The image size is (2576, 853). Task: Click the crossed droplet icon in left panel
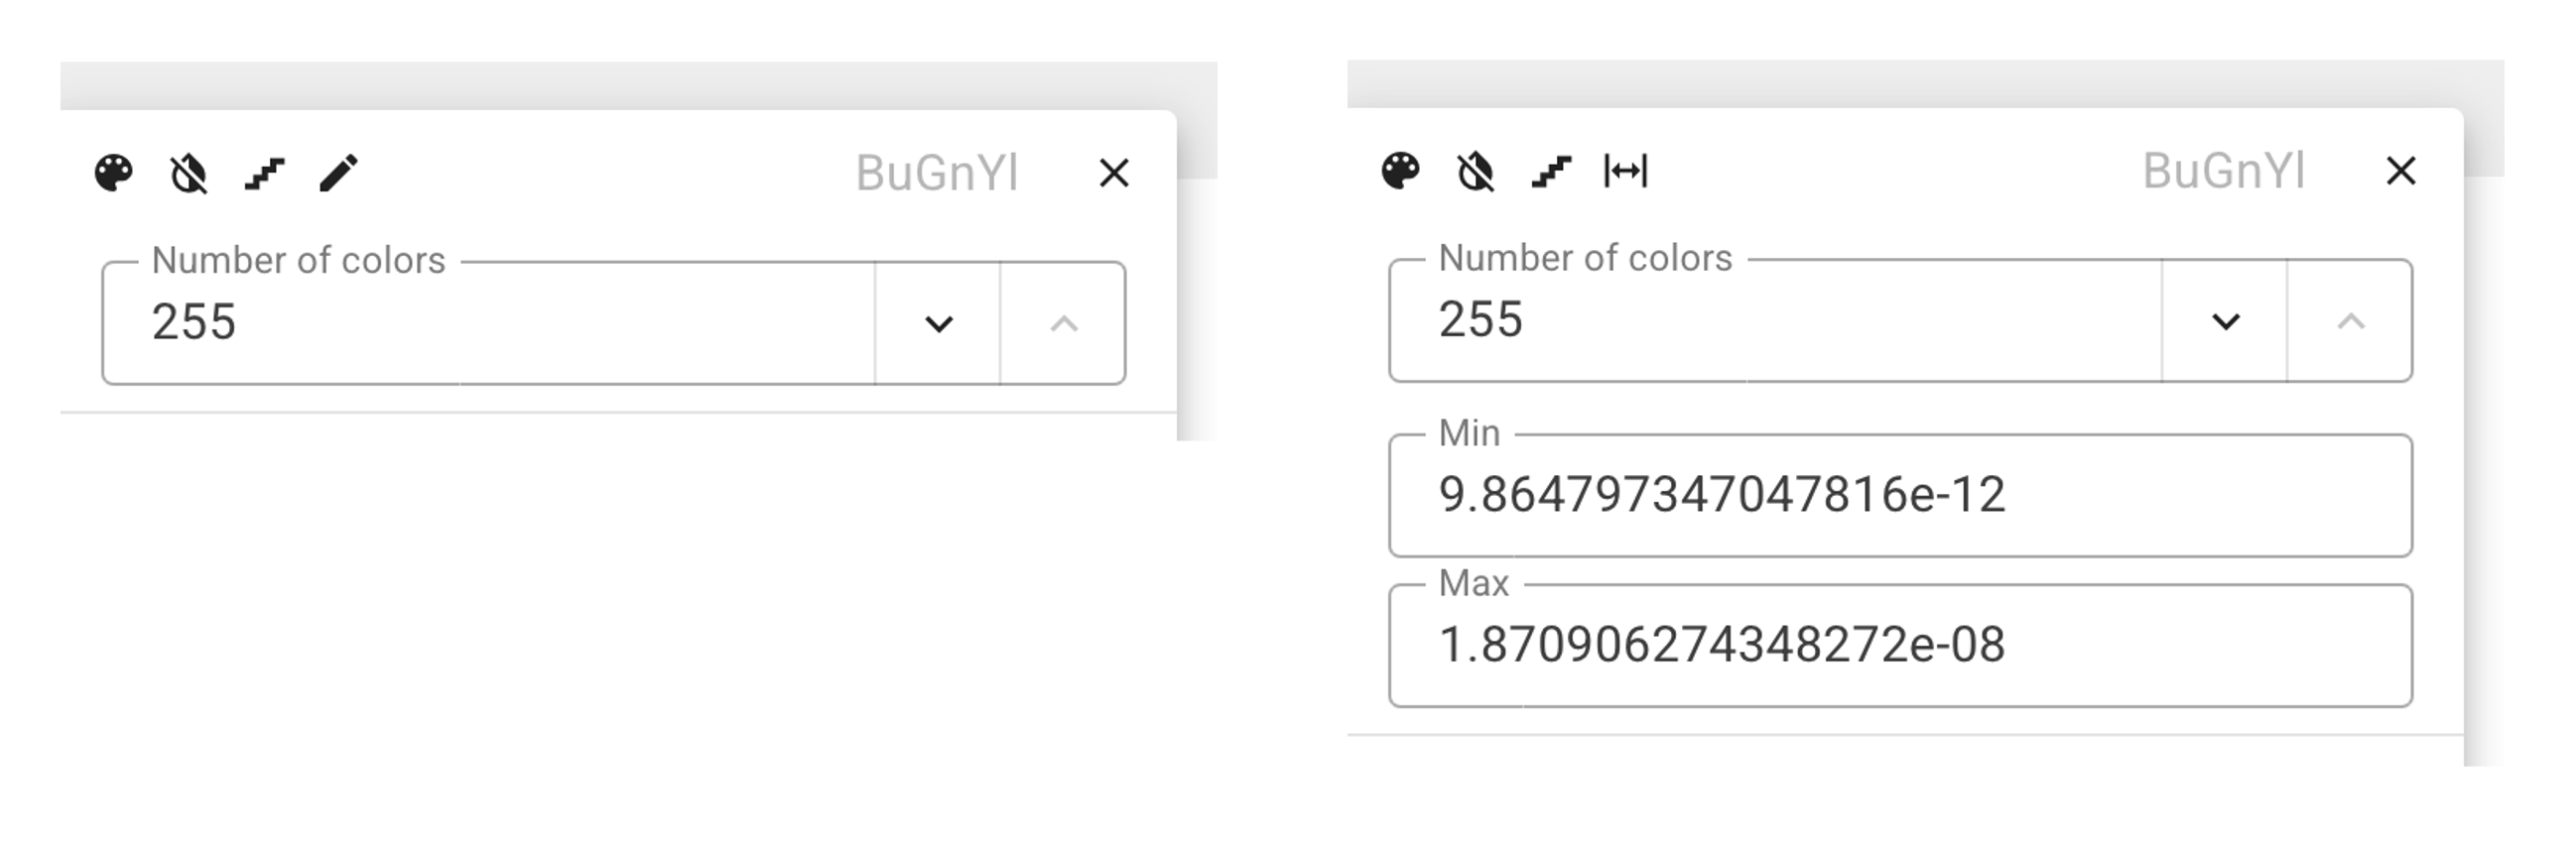tap(187, 173)
